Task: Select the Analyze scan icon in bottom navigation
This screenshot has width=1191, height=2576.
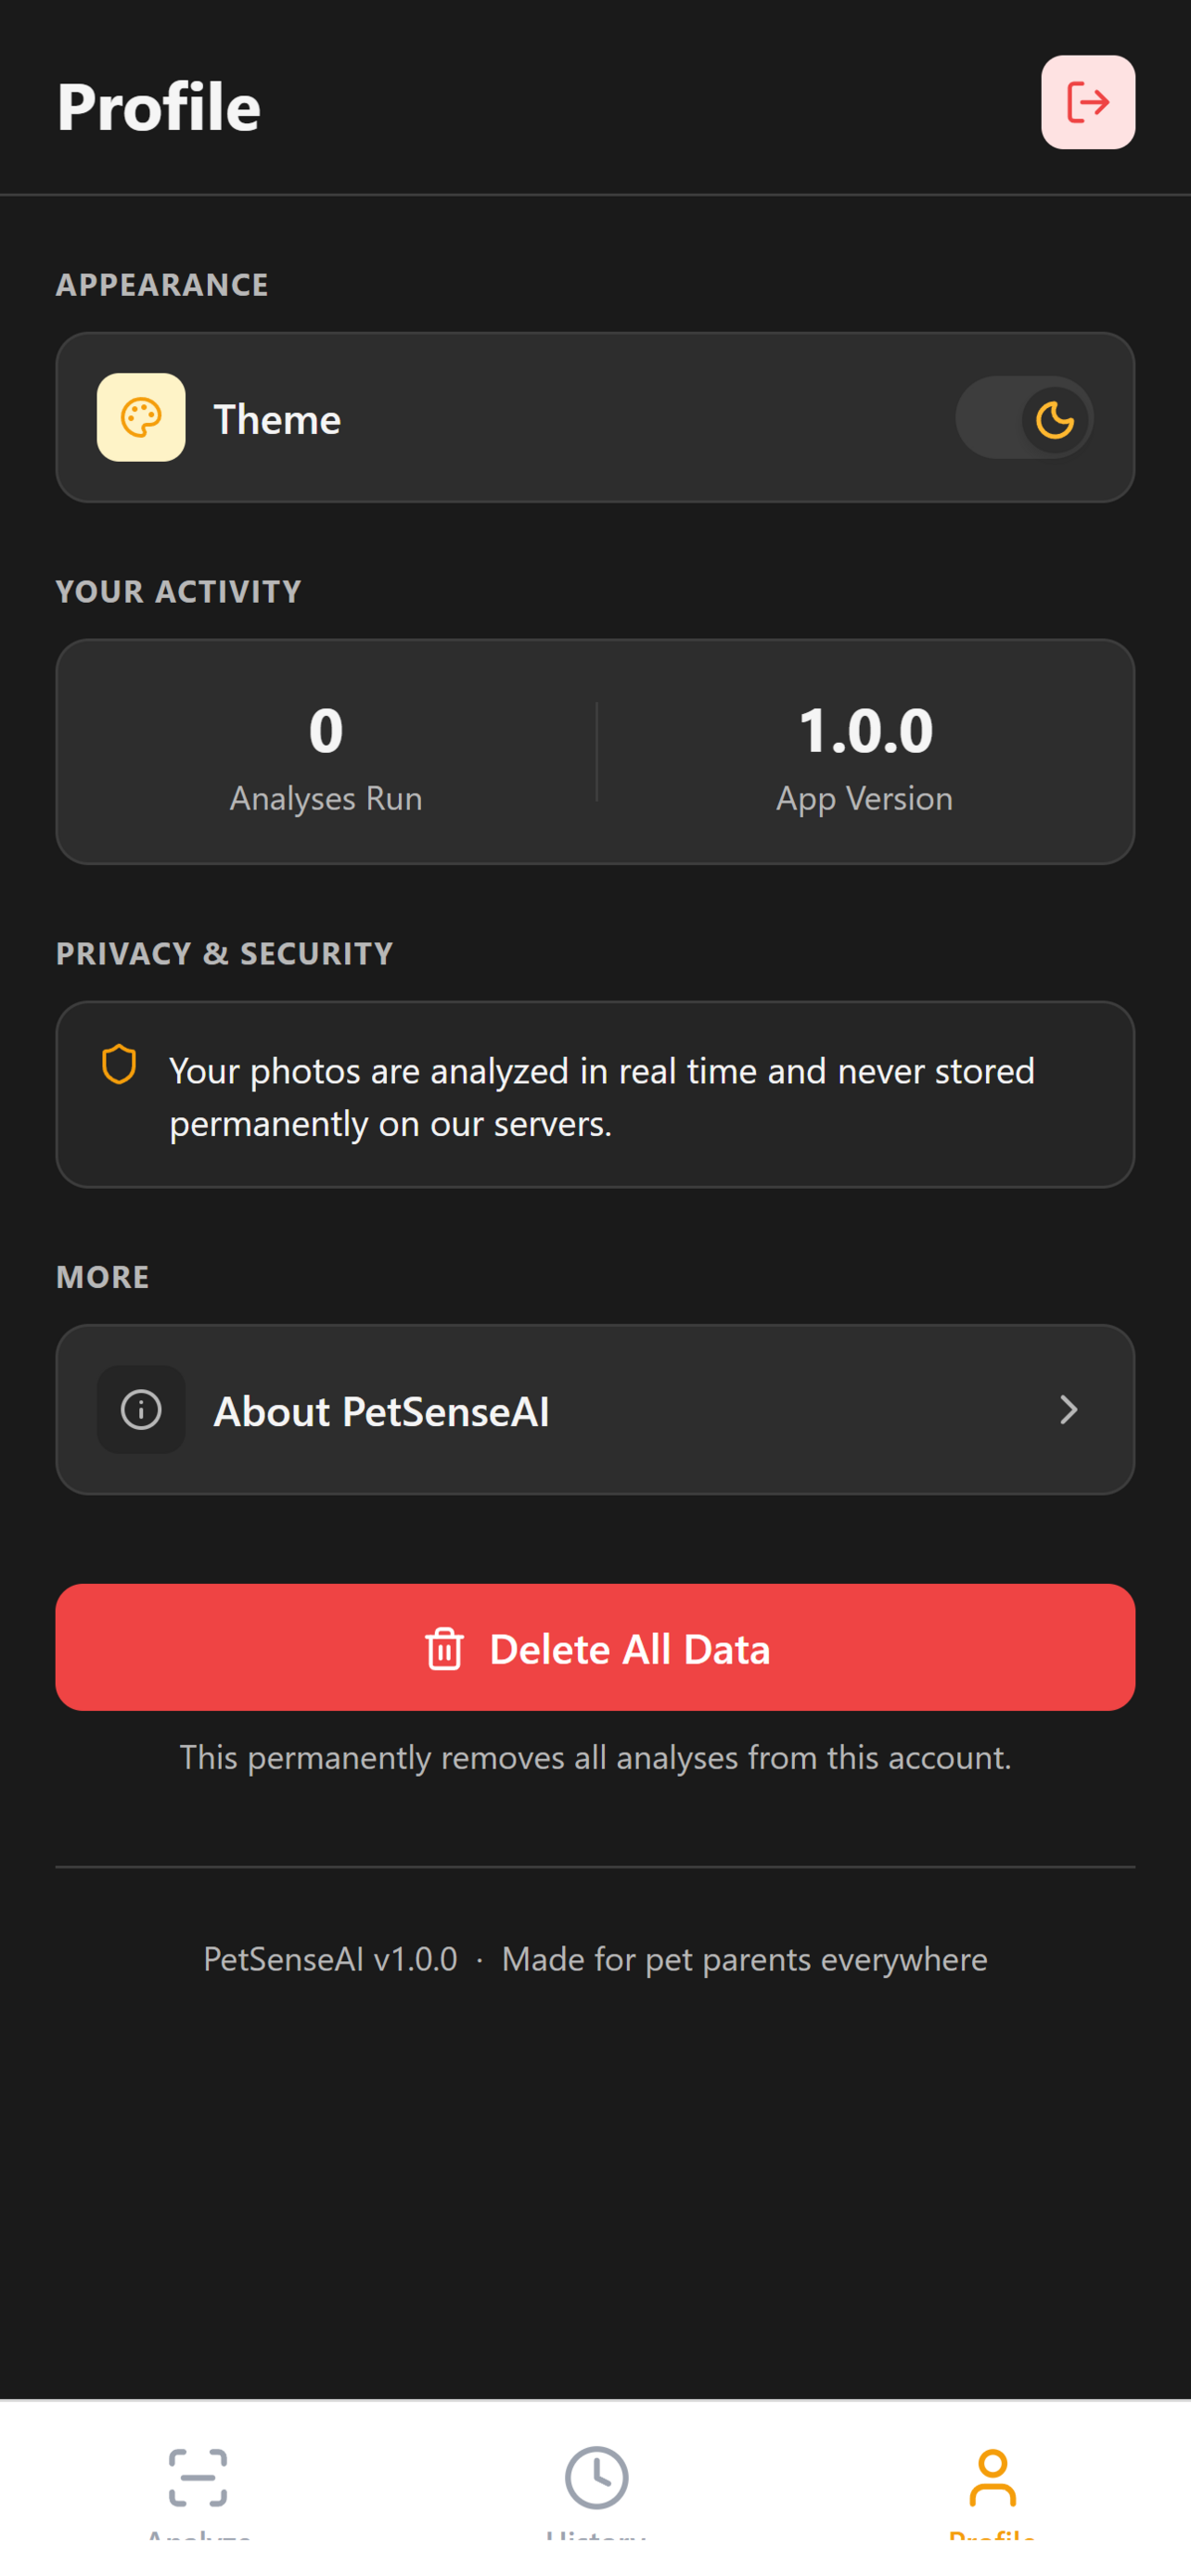Action: [197, 2478]
